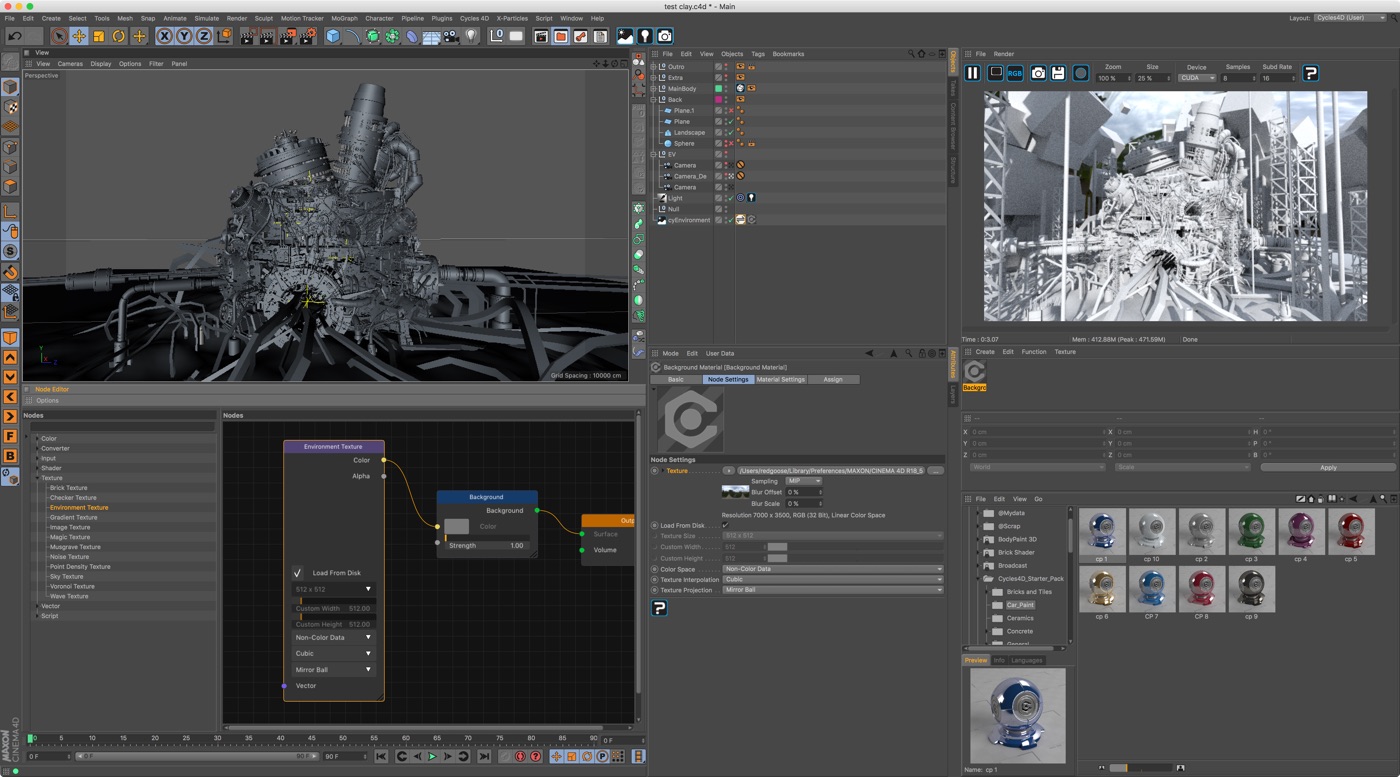Expand the Outro object hierarchy
The height and width of the screenshot is (777, 1400).
pos(654,67)
